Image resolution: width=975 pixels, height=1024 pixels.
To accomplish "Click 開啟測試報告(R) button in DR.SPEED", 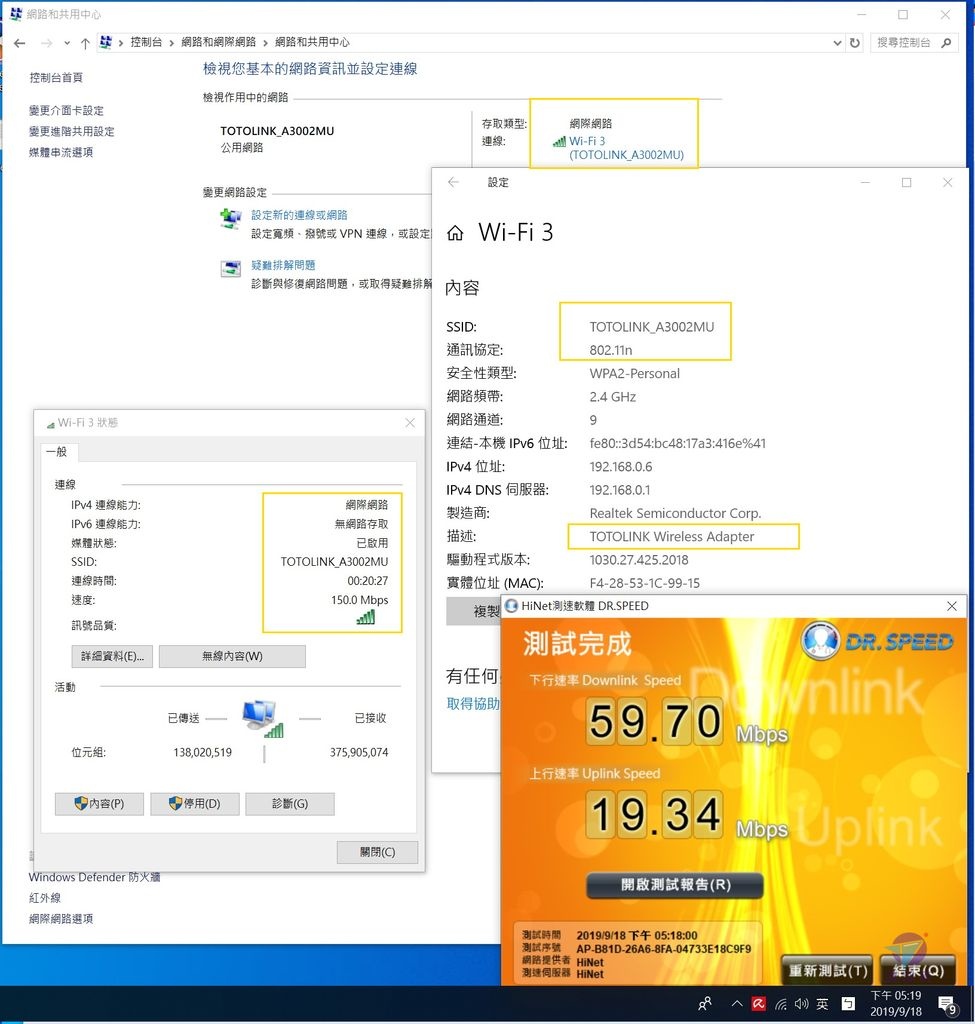I will click(x=675, y=885).
